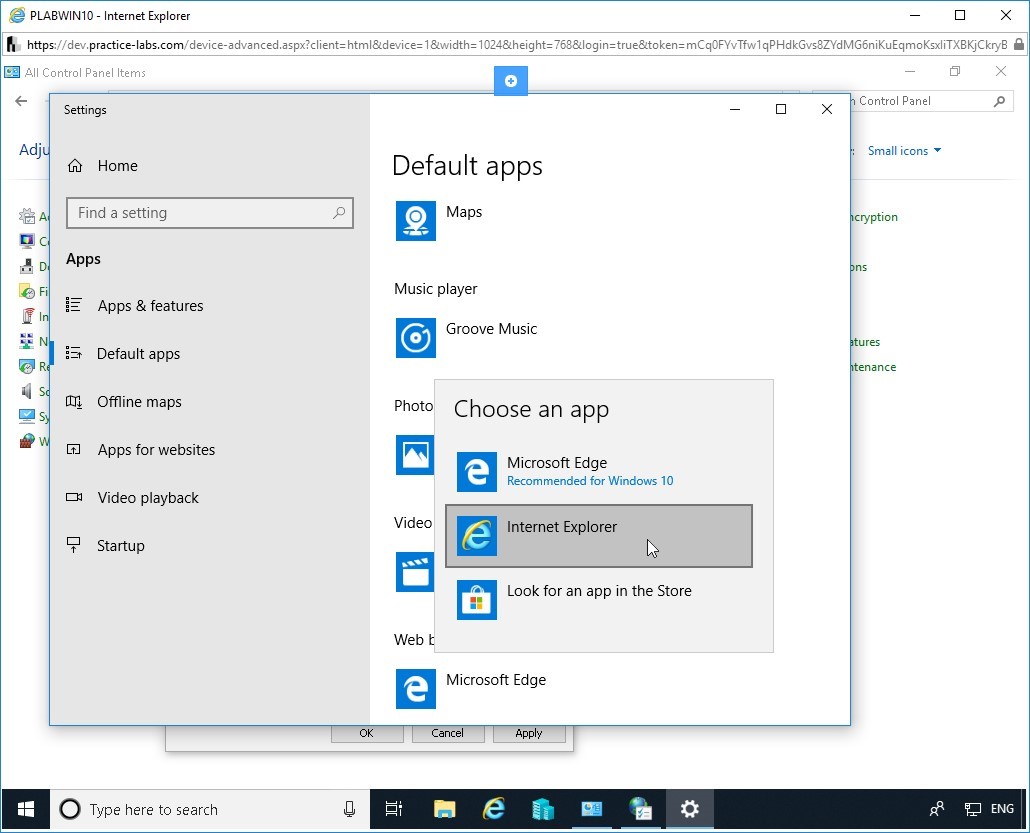Viewport: 1030px width, 833px height.
Task: Go back in the Control Panel window
Action: [22, 101]
